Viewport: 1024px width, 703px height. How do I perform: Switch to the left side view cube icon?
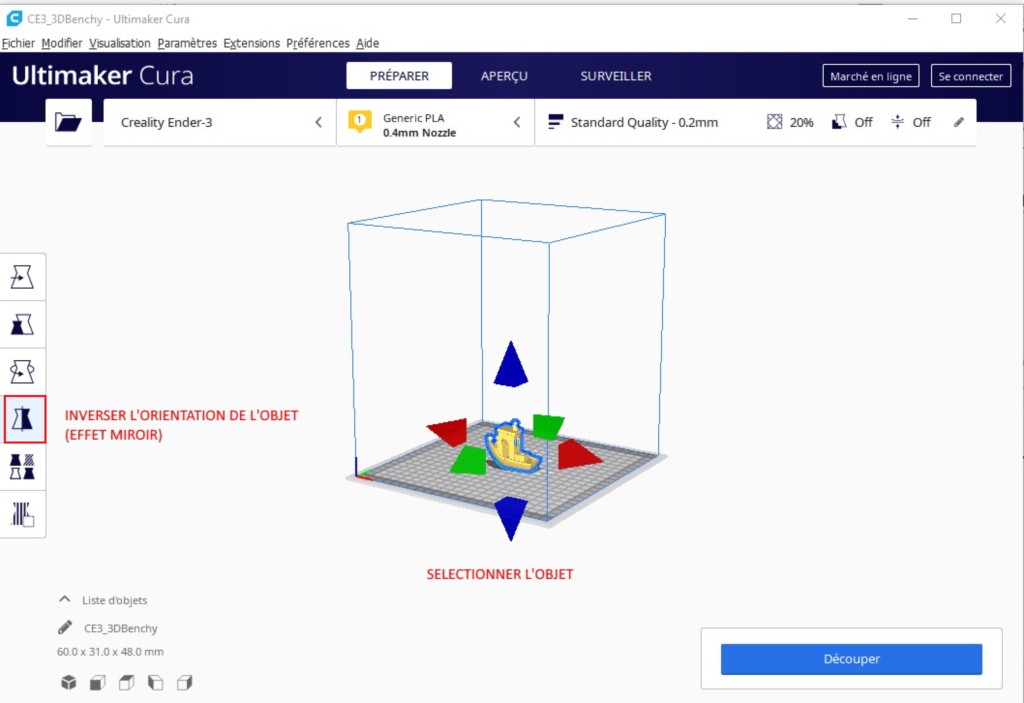coord(155,683)
